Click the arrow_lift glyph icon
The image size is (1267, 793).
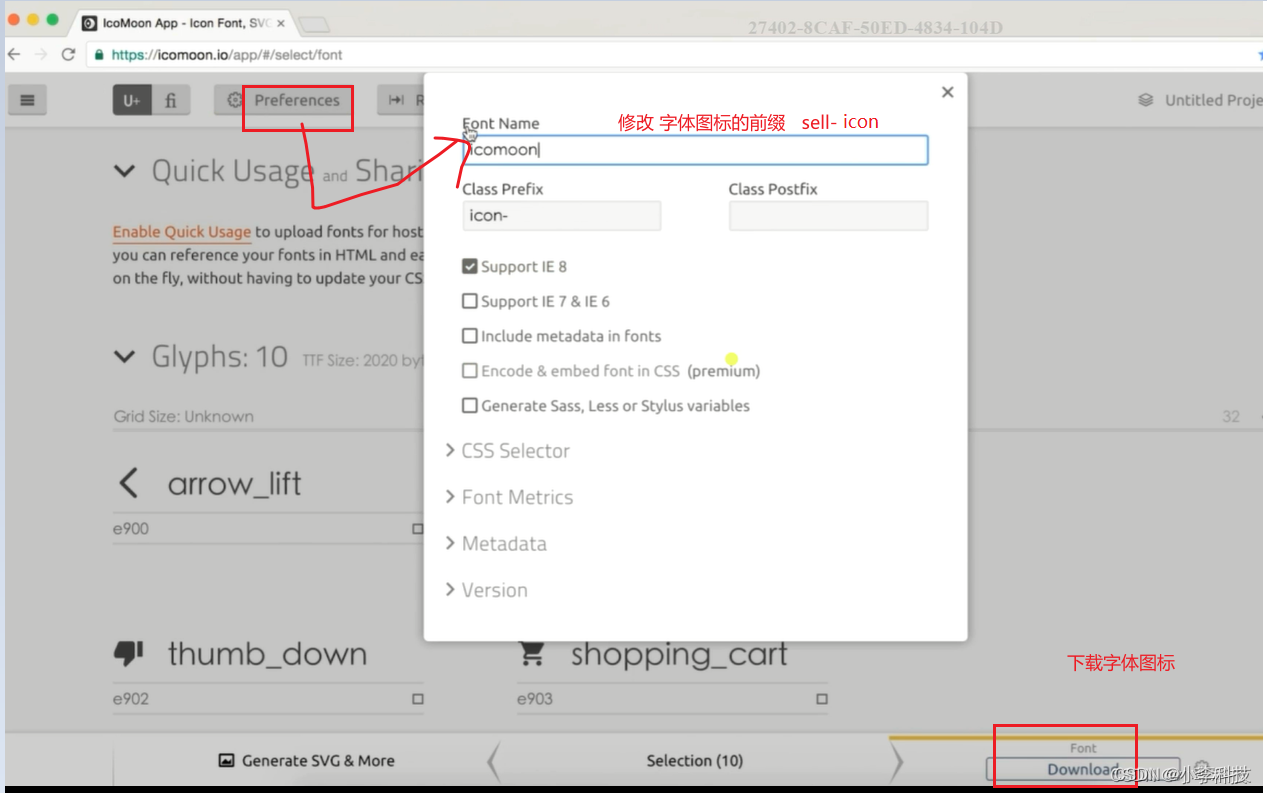tap(129, 484)
